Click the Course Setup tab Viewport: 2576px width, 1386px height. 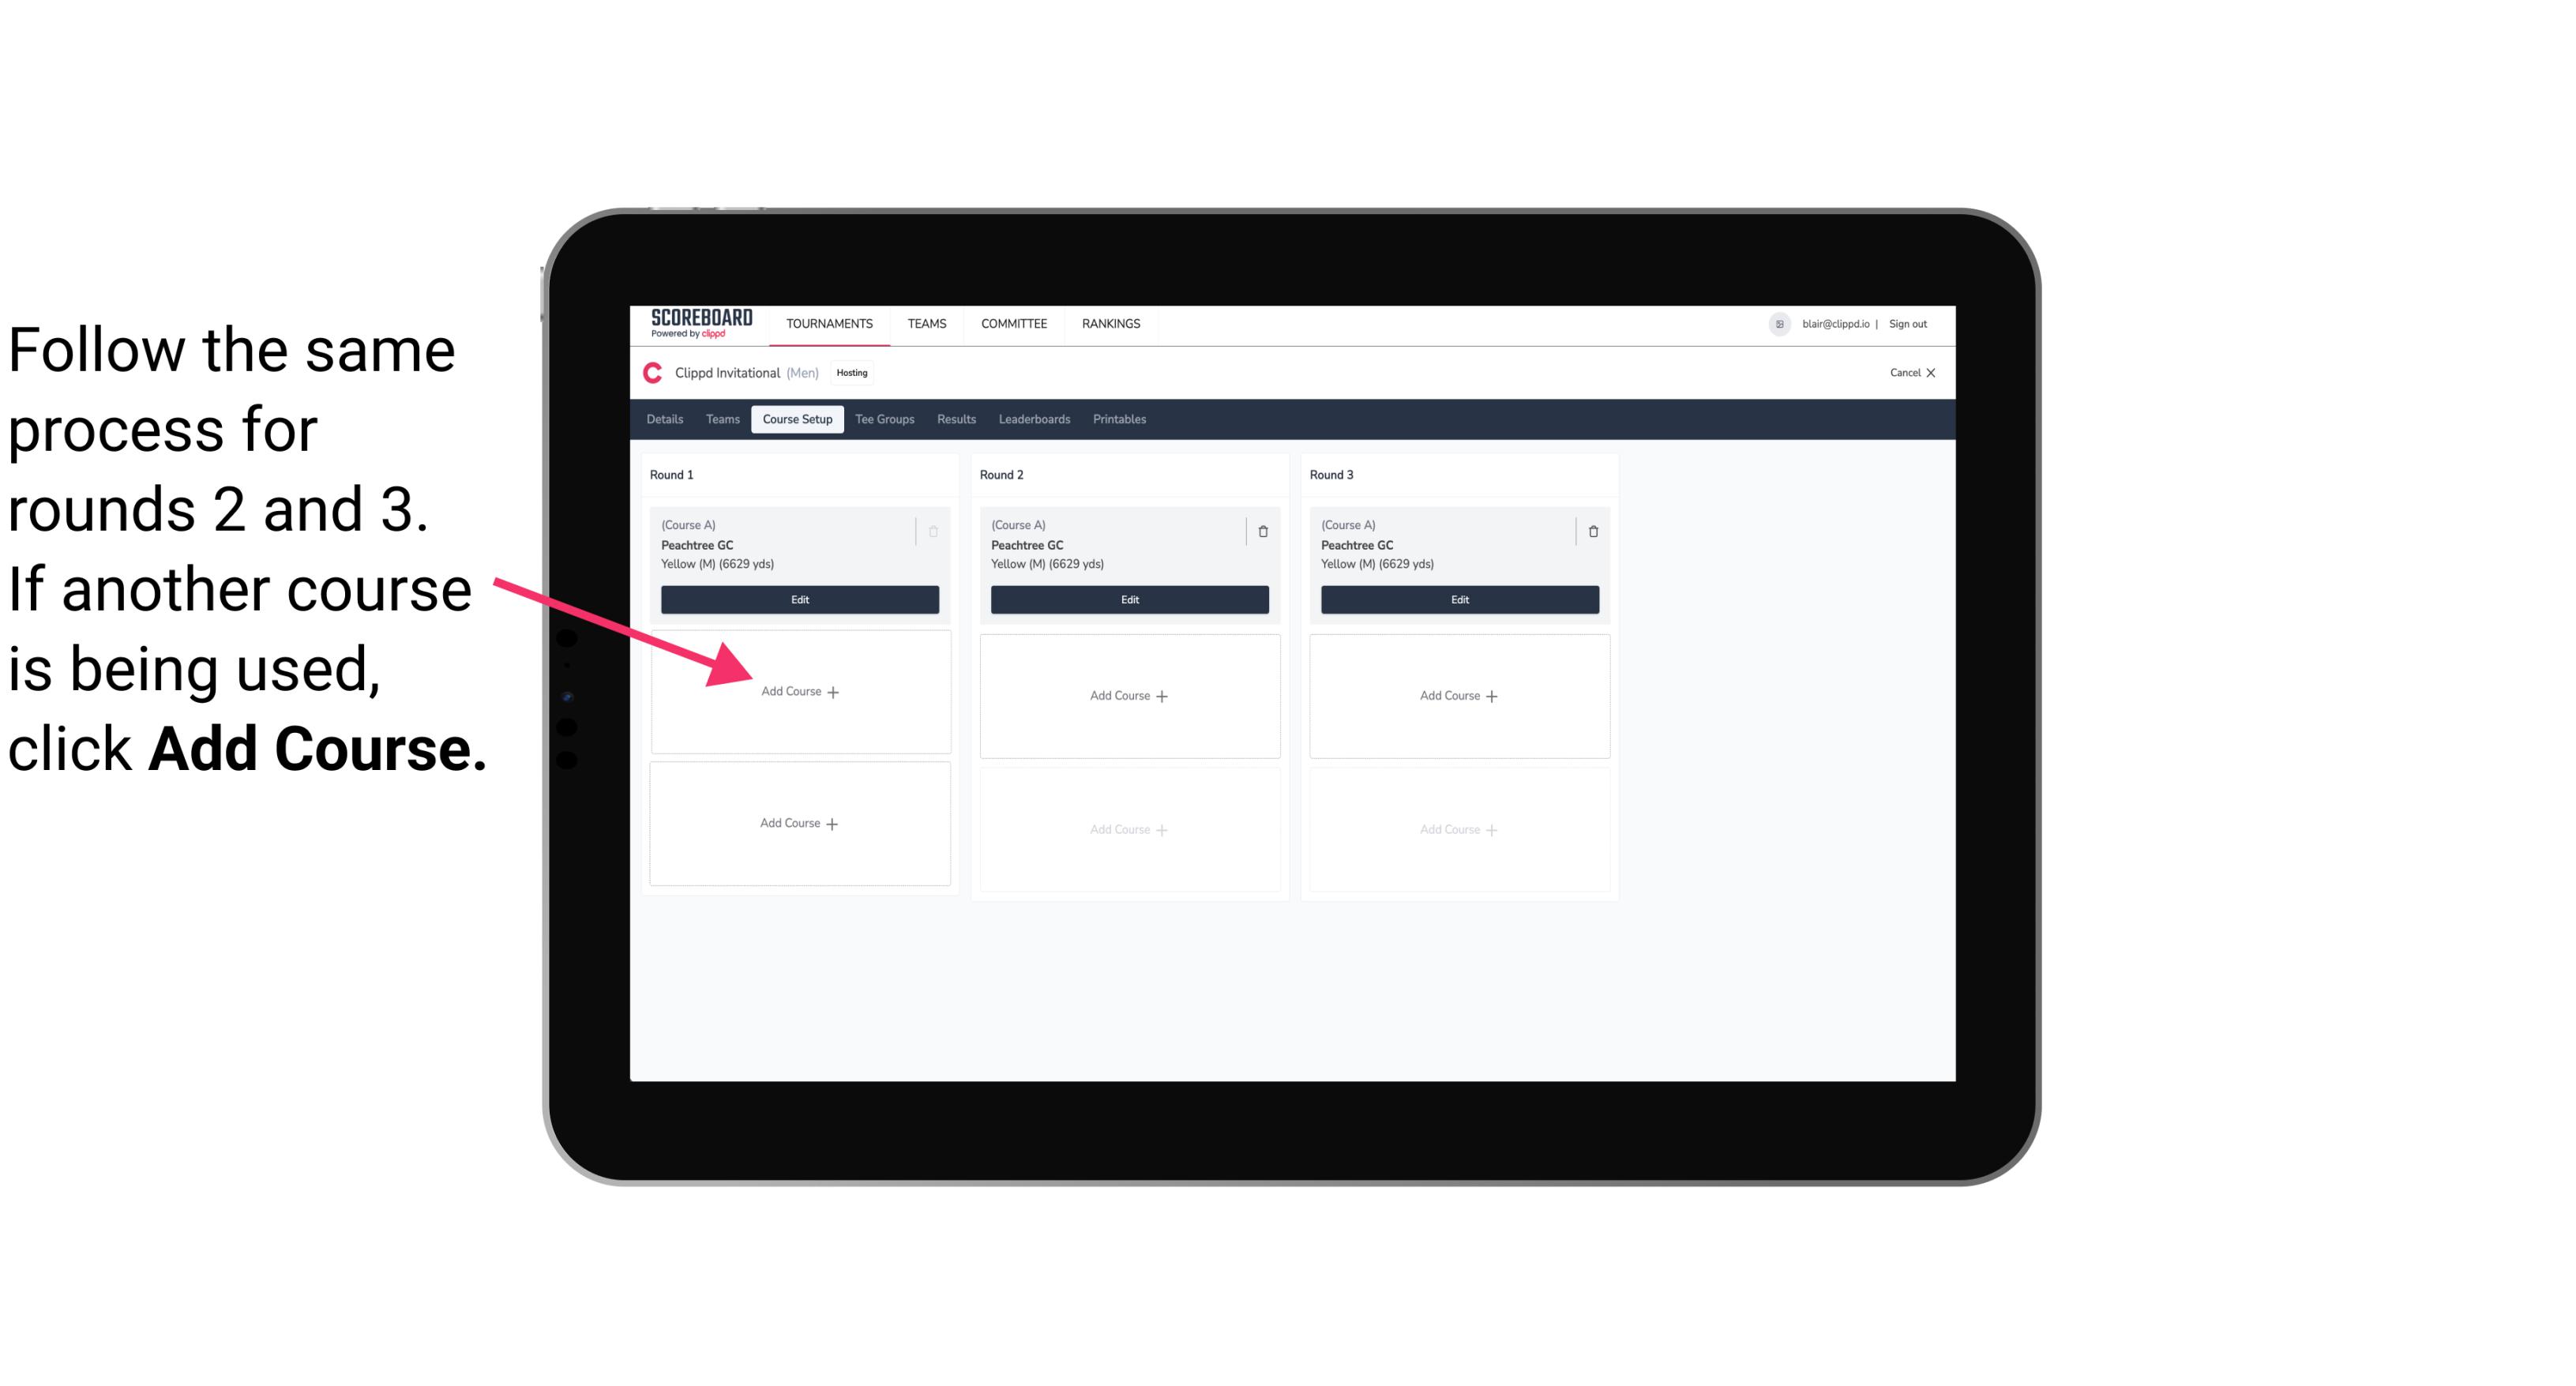tap(797, 419)
